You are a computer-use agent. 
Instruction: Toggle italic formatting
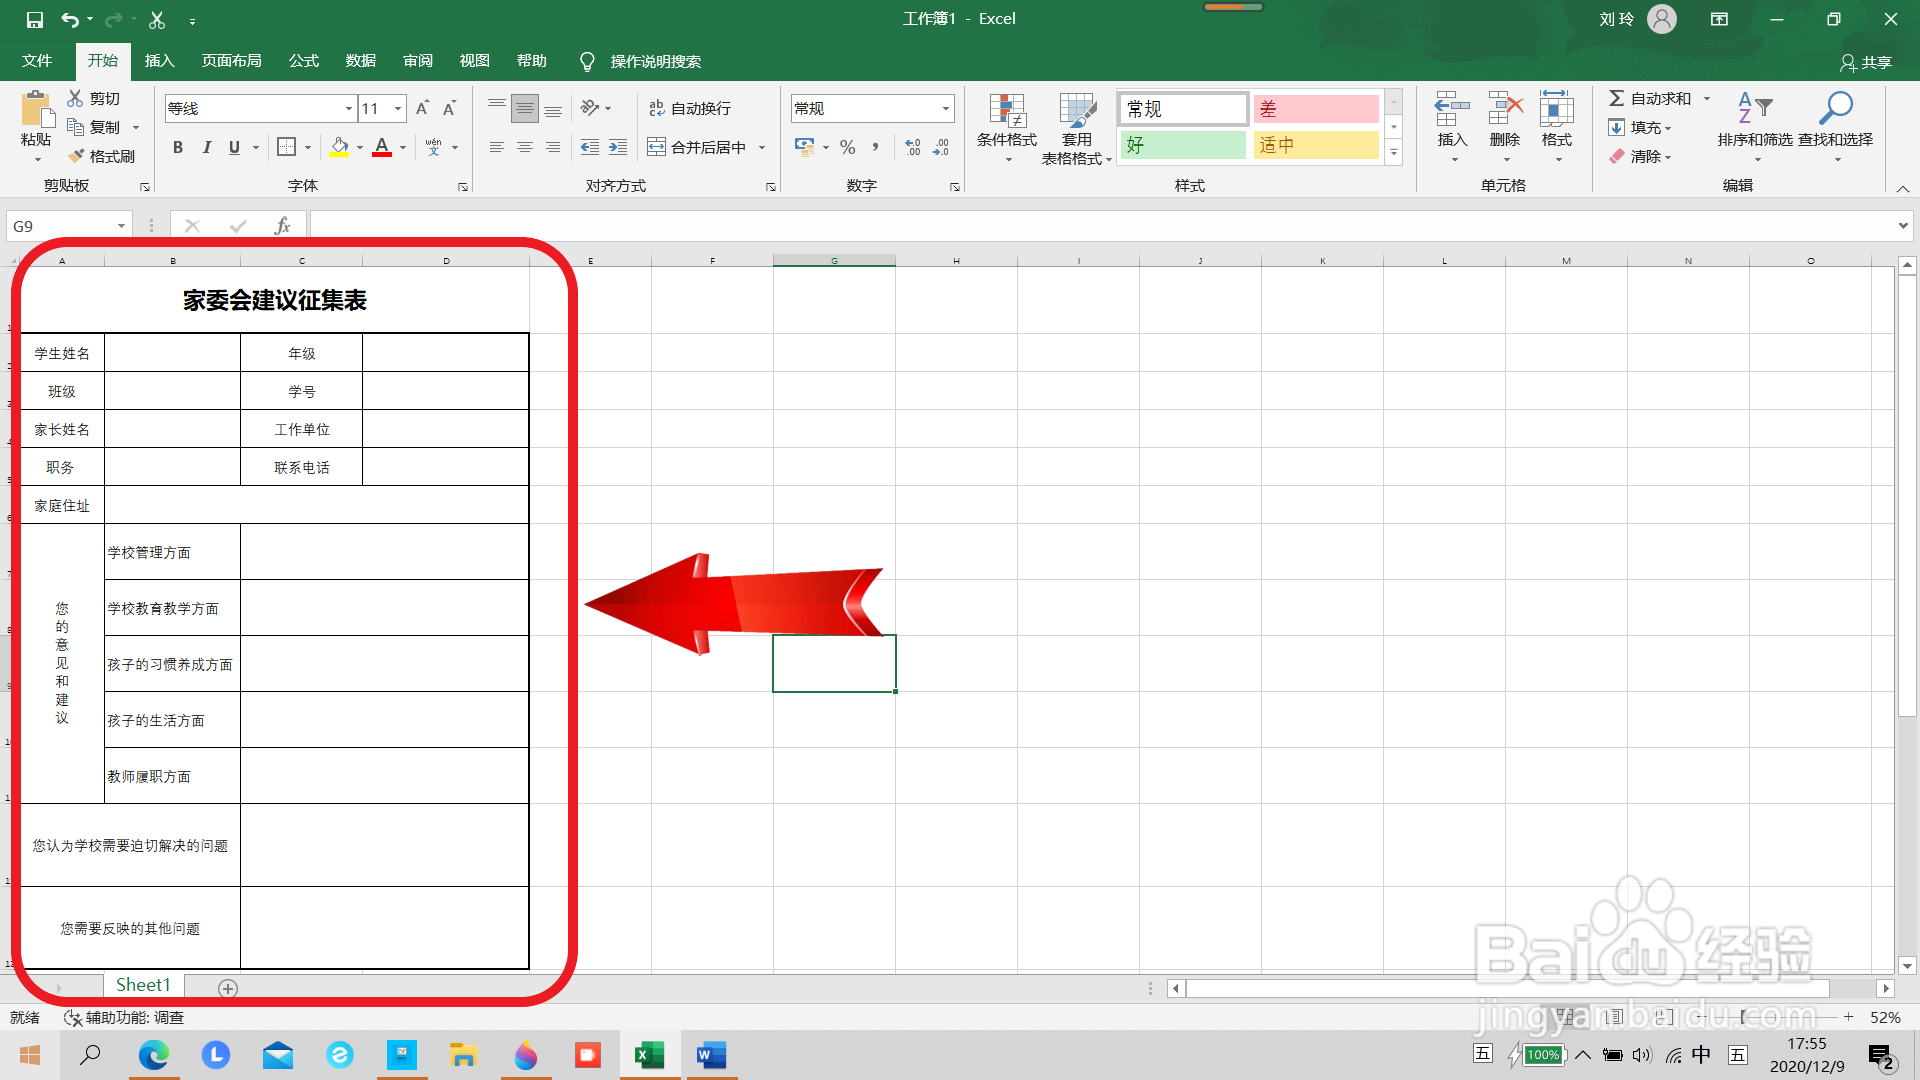pos(206,147)
